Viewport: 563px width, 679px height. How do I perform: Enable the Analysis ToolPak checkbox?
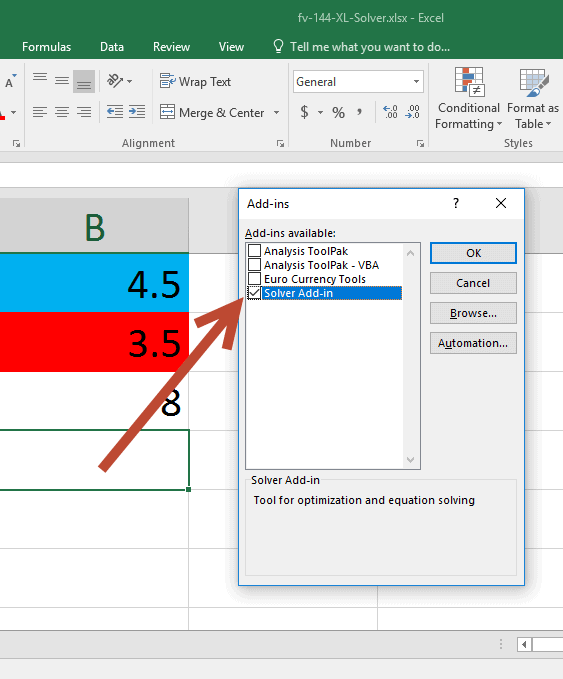click(x=254, y=251)
